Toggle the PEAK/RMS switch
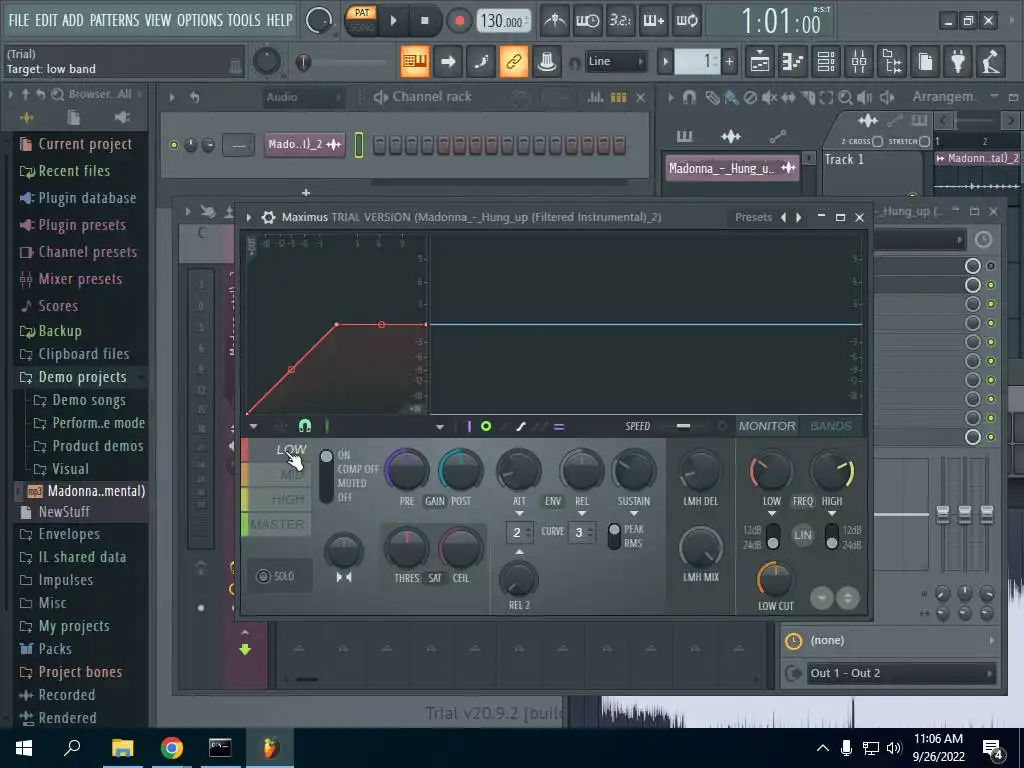The height and width of the screenshot is (768, 1024). click(x=614, y=536)
